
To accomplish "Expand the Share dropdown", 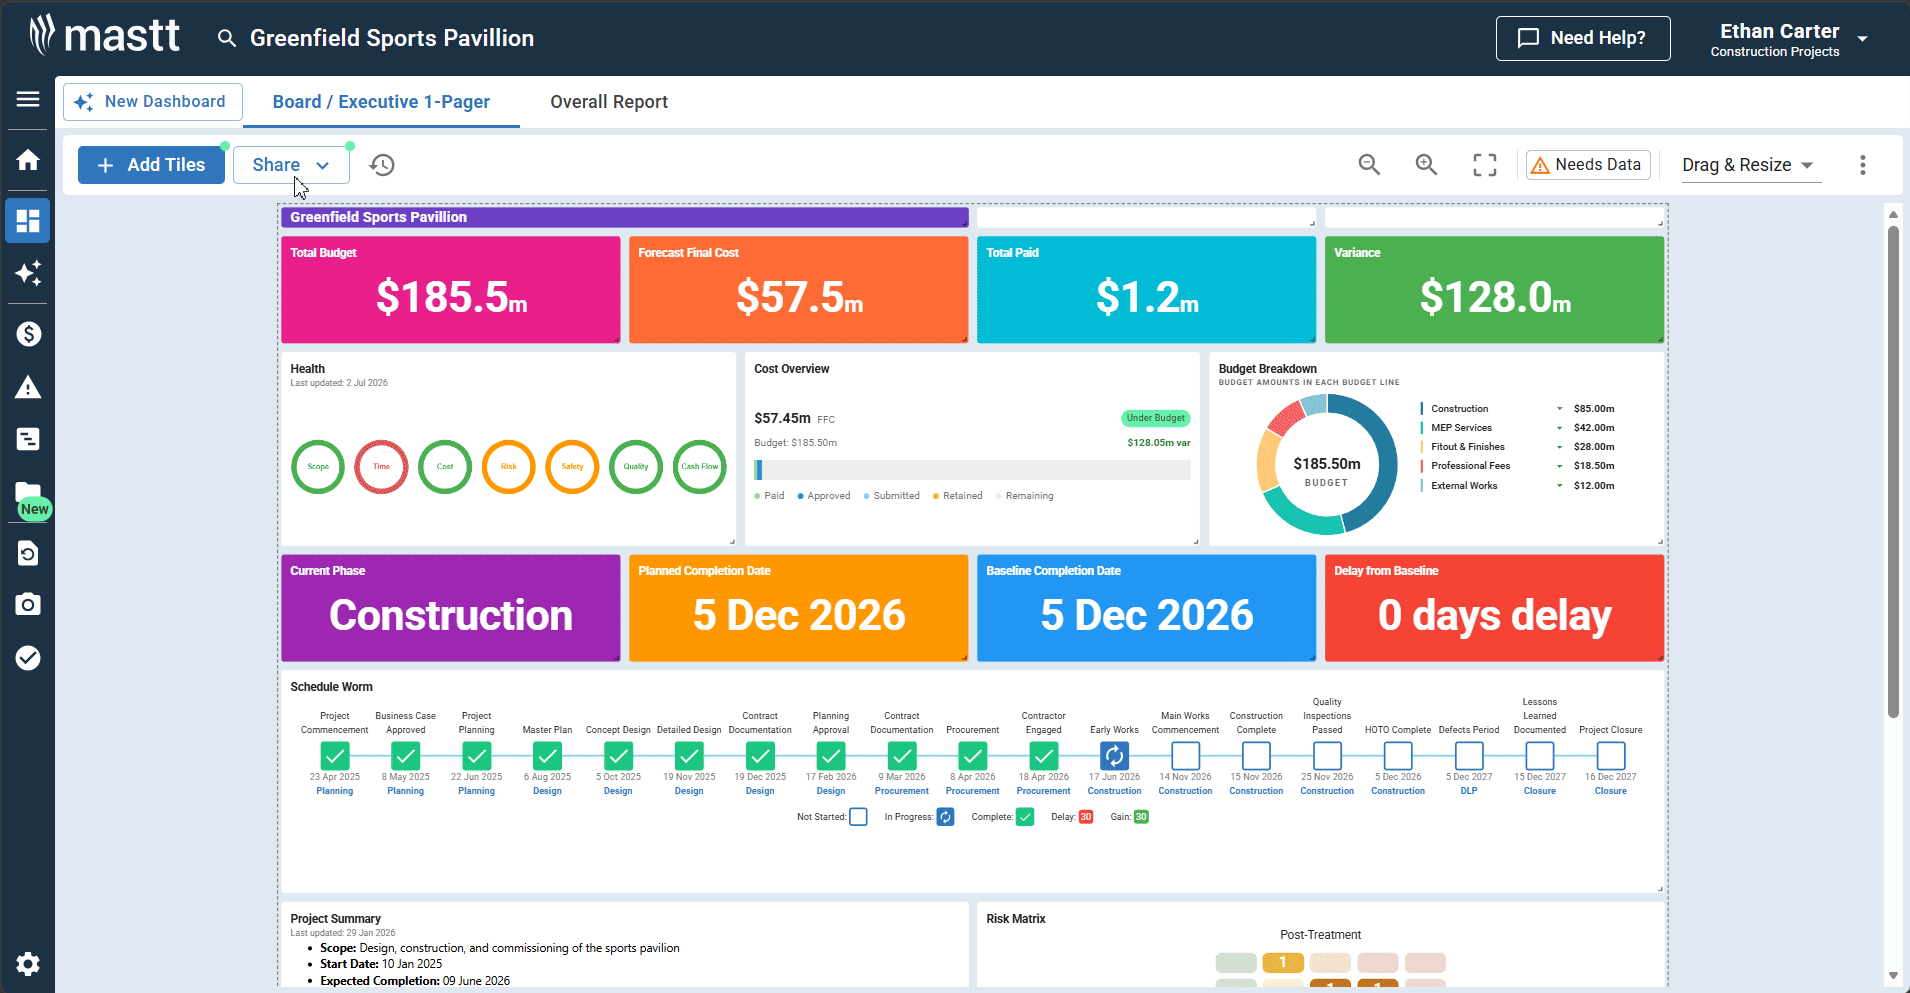I will [x=291, y=165].
